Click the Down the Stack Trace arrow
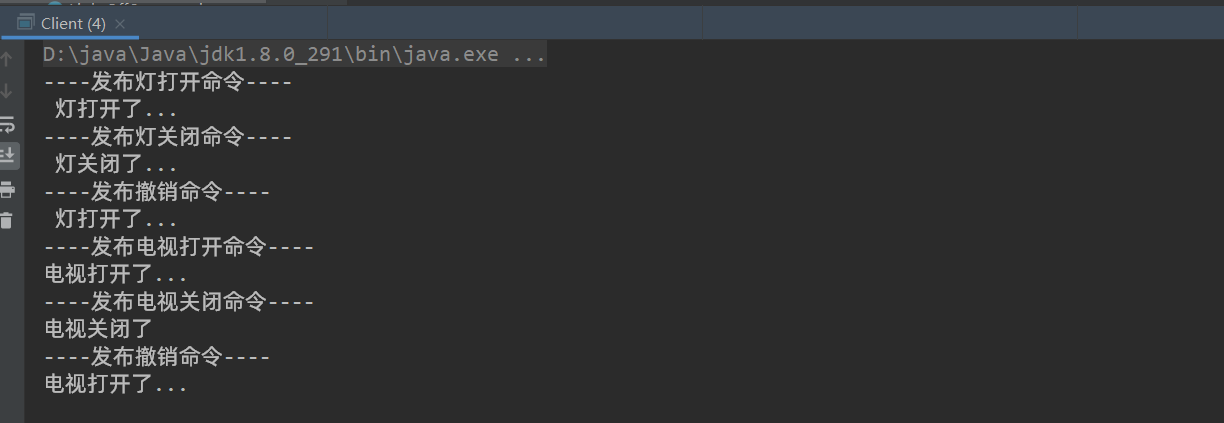Screen dimensions: 1224x423 pyautogui.click(x=7, y=91)
